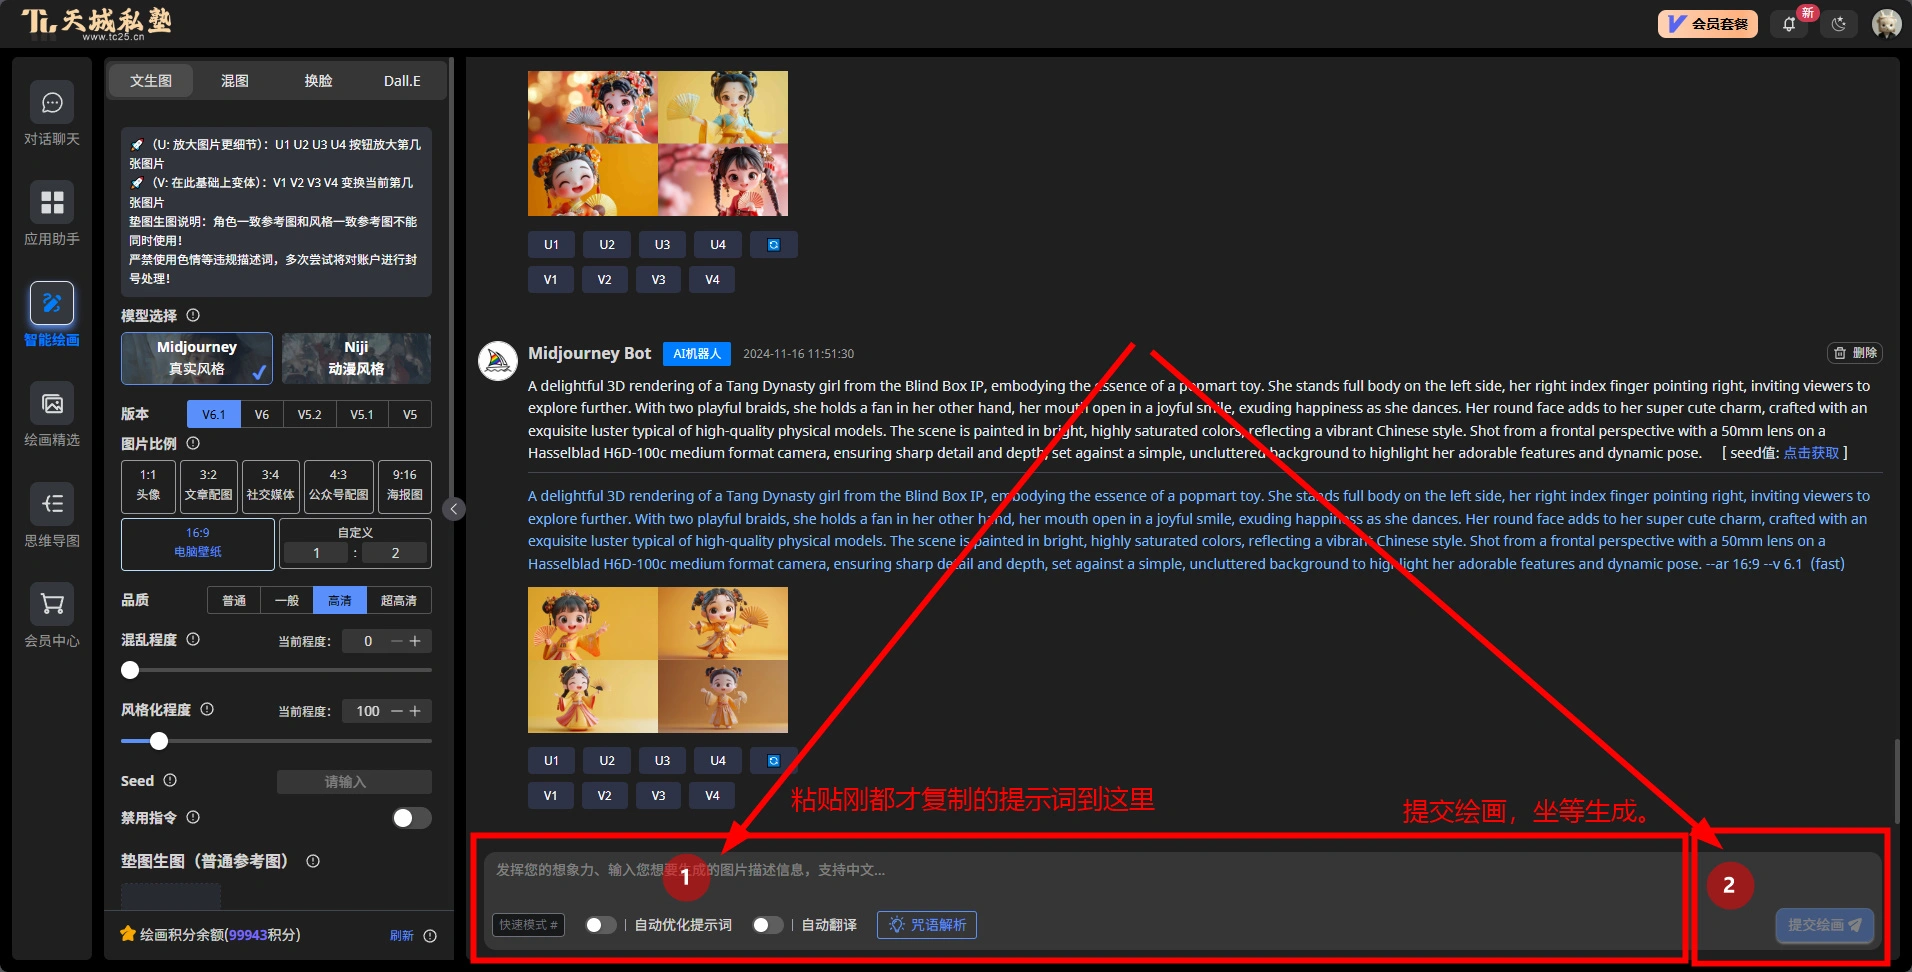This screenshot has height=972, width=1912.
Task: Toggle dark mode moon icon
Action: (x=1839, y=24)
